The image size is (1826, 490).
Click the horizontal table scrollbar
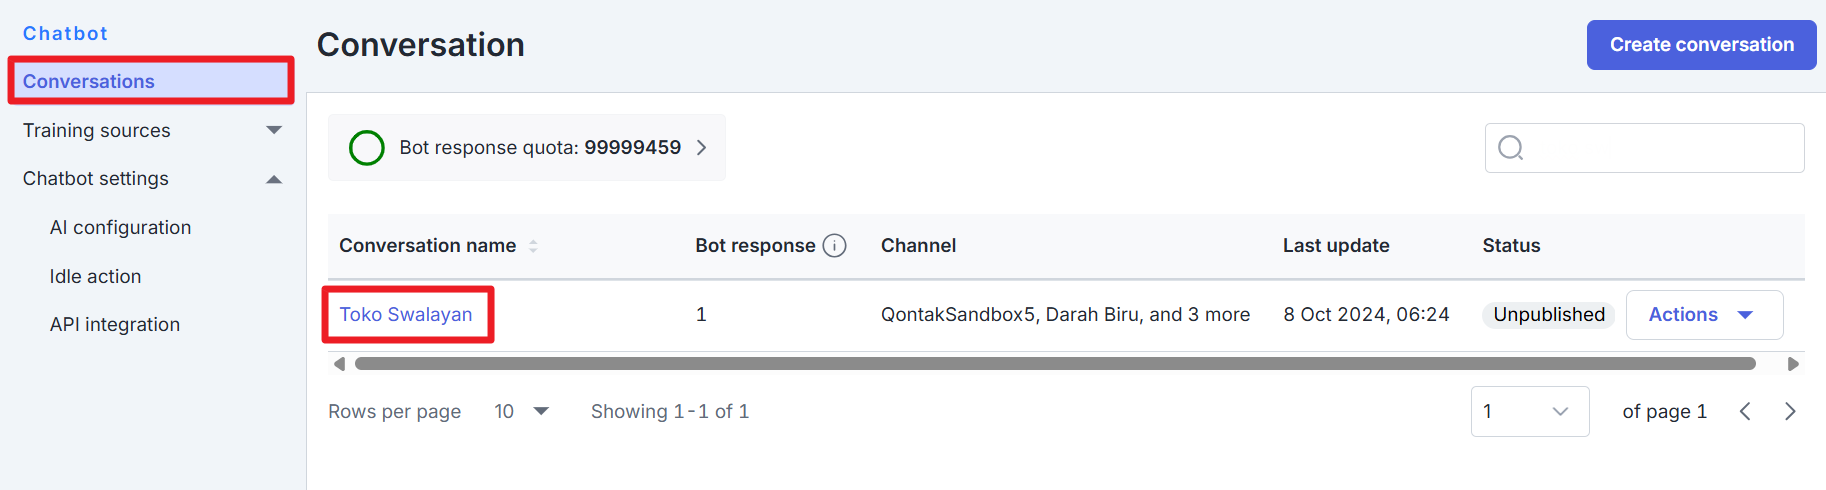pyautogui.click(x=1055, y=364)
